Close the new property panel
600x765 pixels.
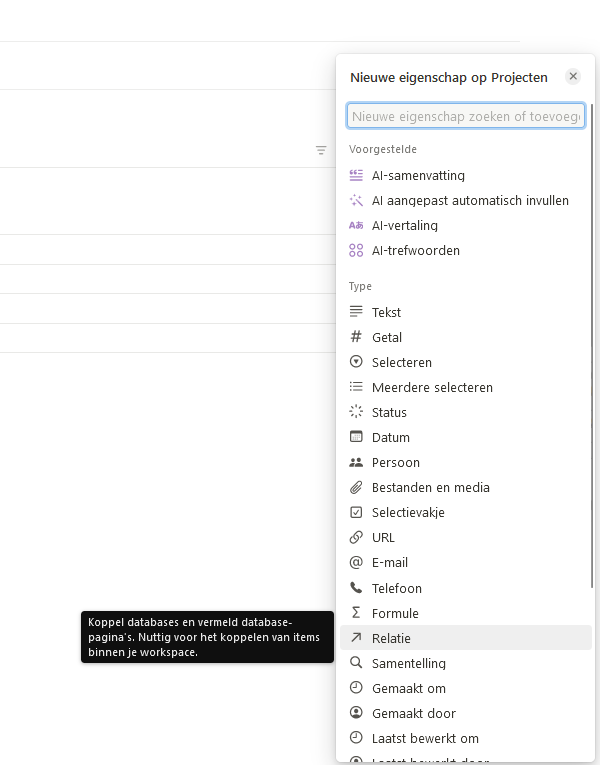coord(573,76)
